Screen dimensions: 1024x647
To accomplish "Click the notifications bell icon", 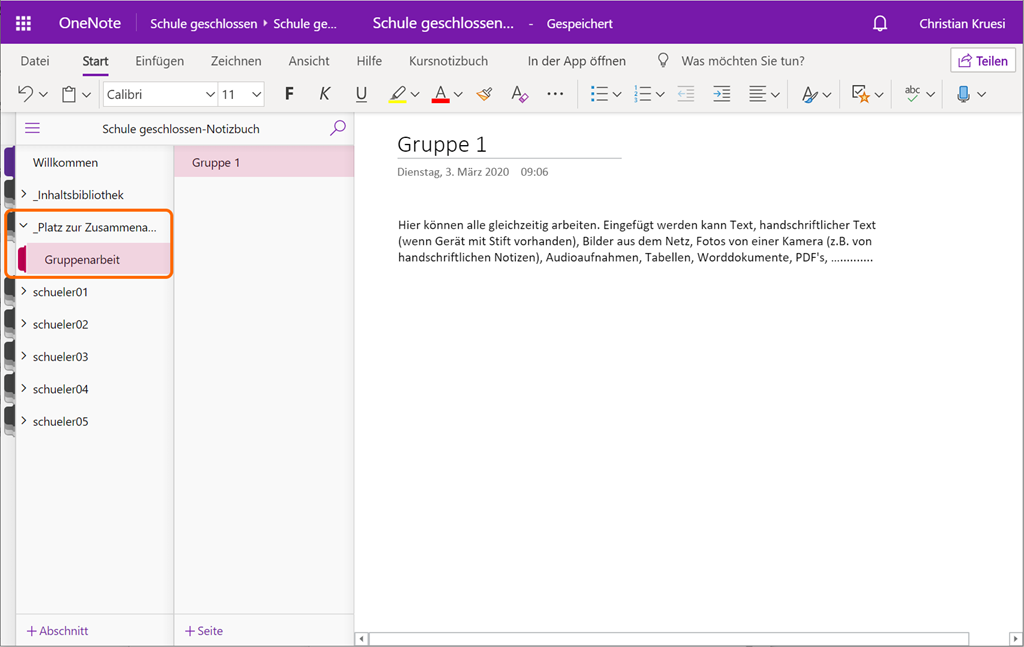I will coord(880,23).
